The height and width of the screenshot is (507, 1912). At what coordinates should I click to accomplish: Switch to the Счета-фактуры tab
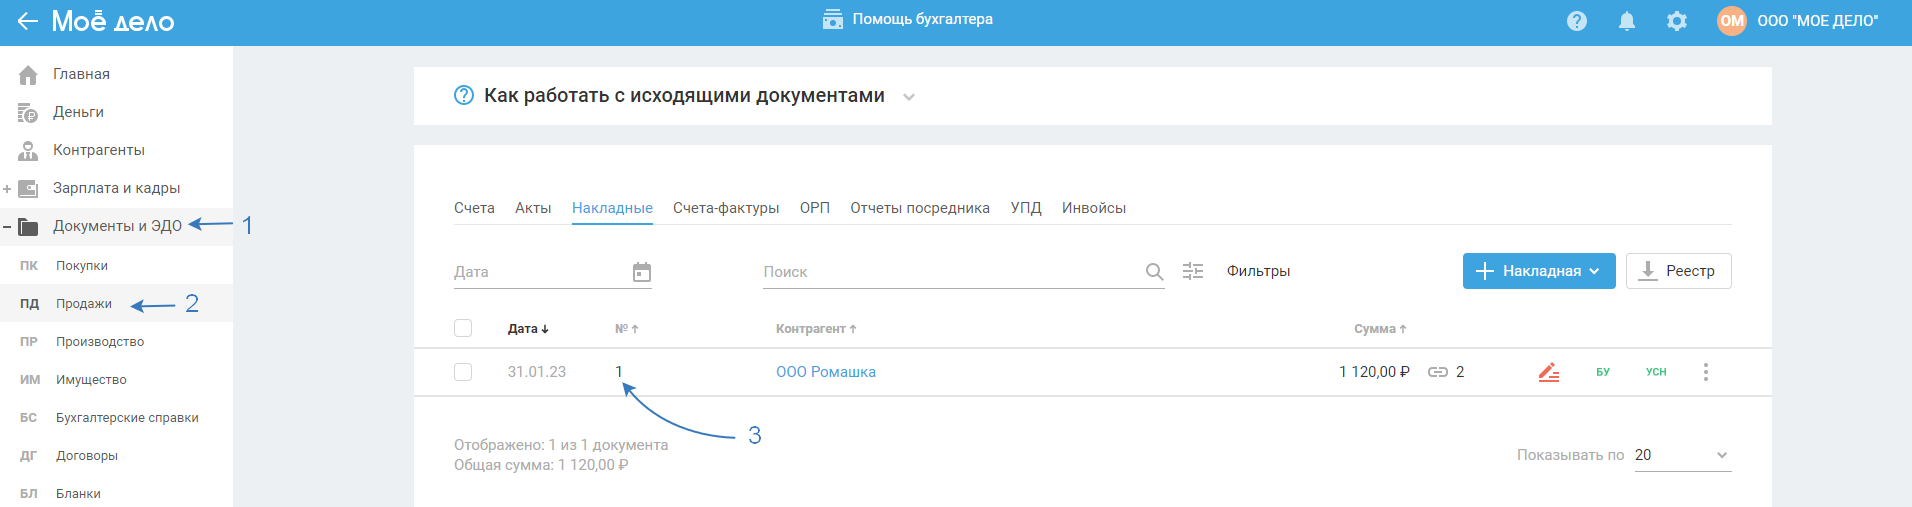[726, 208]
